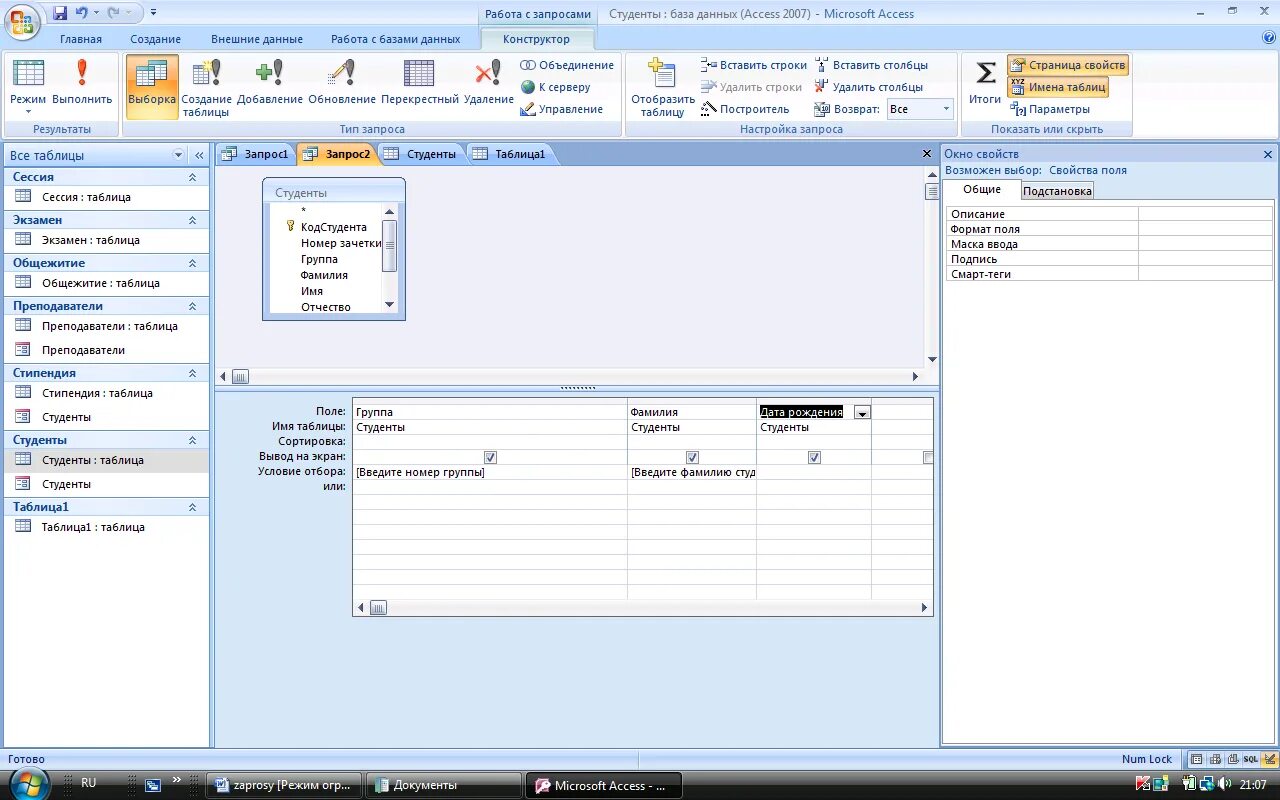Viewport: 1280px width, 800px height.
Task: Click Объединение union query
Action: (567, 65)
